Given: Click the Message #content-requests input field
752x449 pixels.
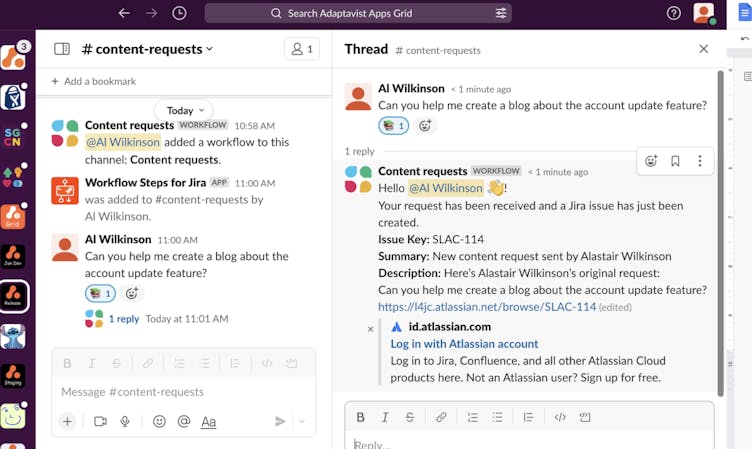Looking at the screenshot, I should 183,392.
